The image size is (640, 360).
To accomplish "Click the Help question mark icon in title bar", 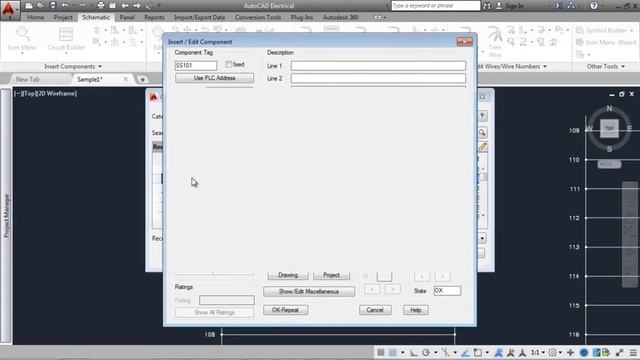I will (x=594, y=6).
